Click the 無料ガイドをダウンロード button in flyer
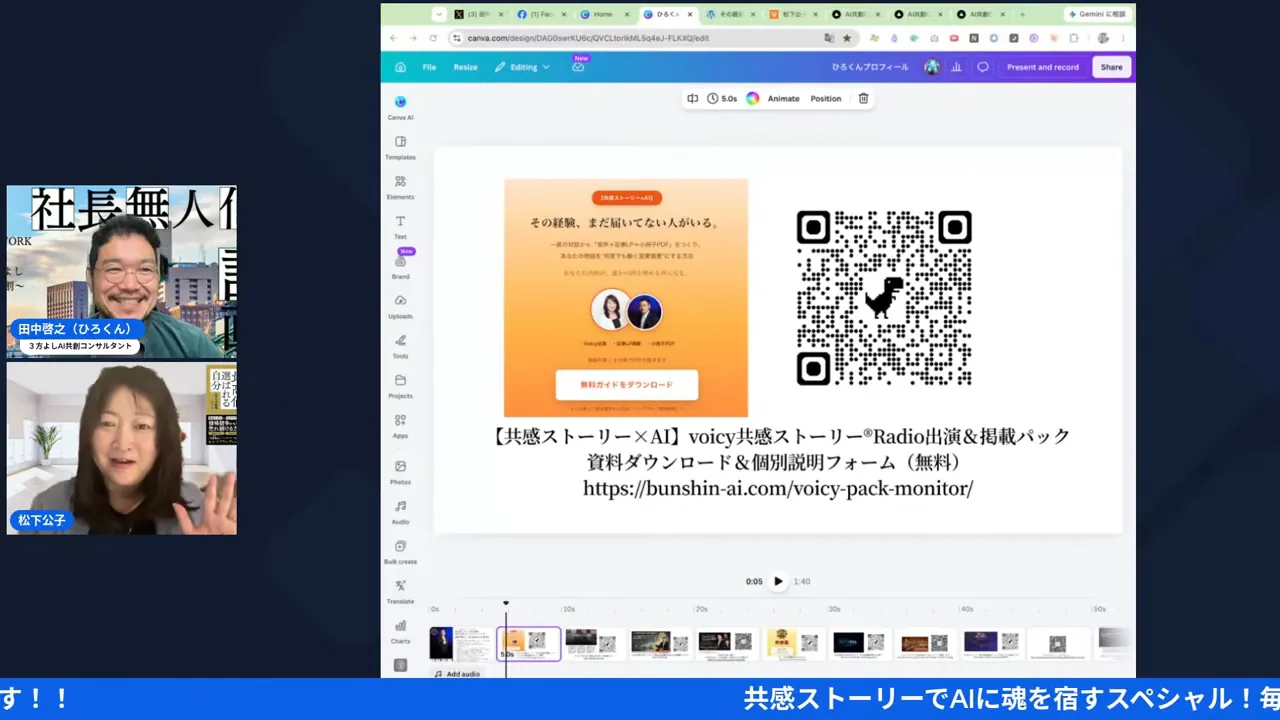The height and width of the screenshot is (720, 1280). [x=626, y=385]
